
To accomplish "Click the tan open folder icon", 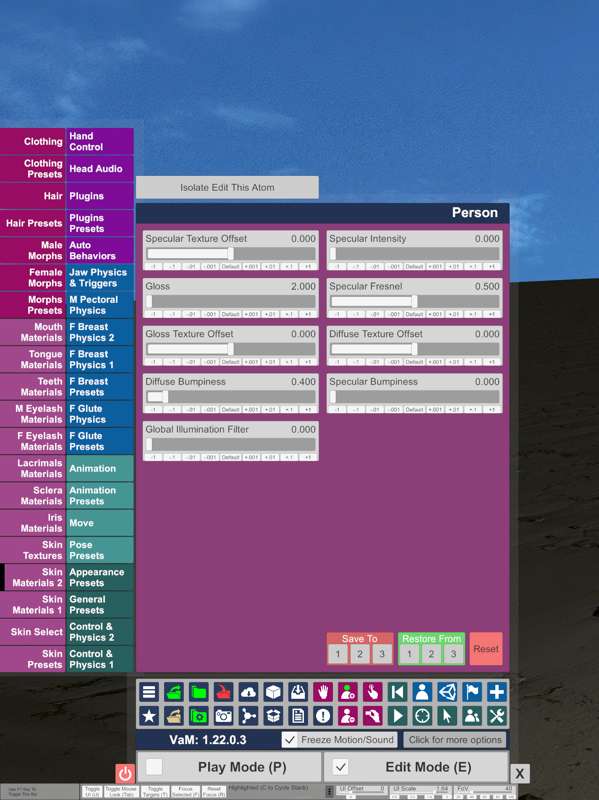I will click(174, 716).
